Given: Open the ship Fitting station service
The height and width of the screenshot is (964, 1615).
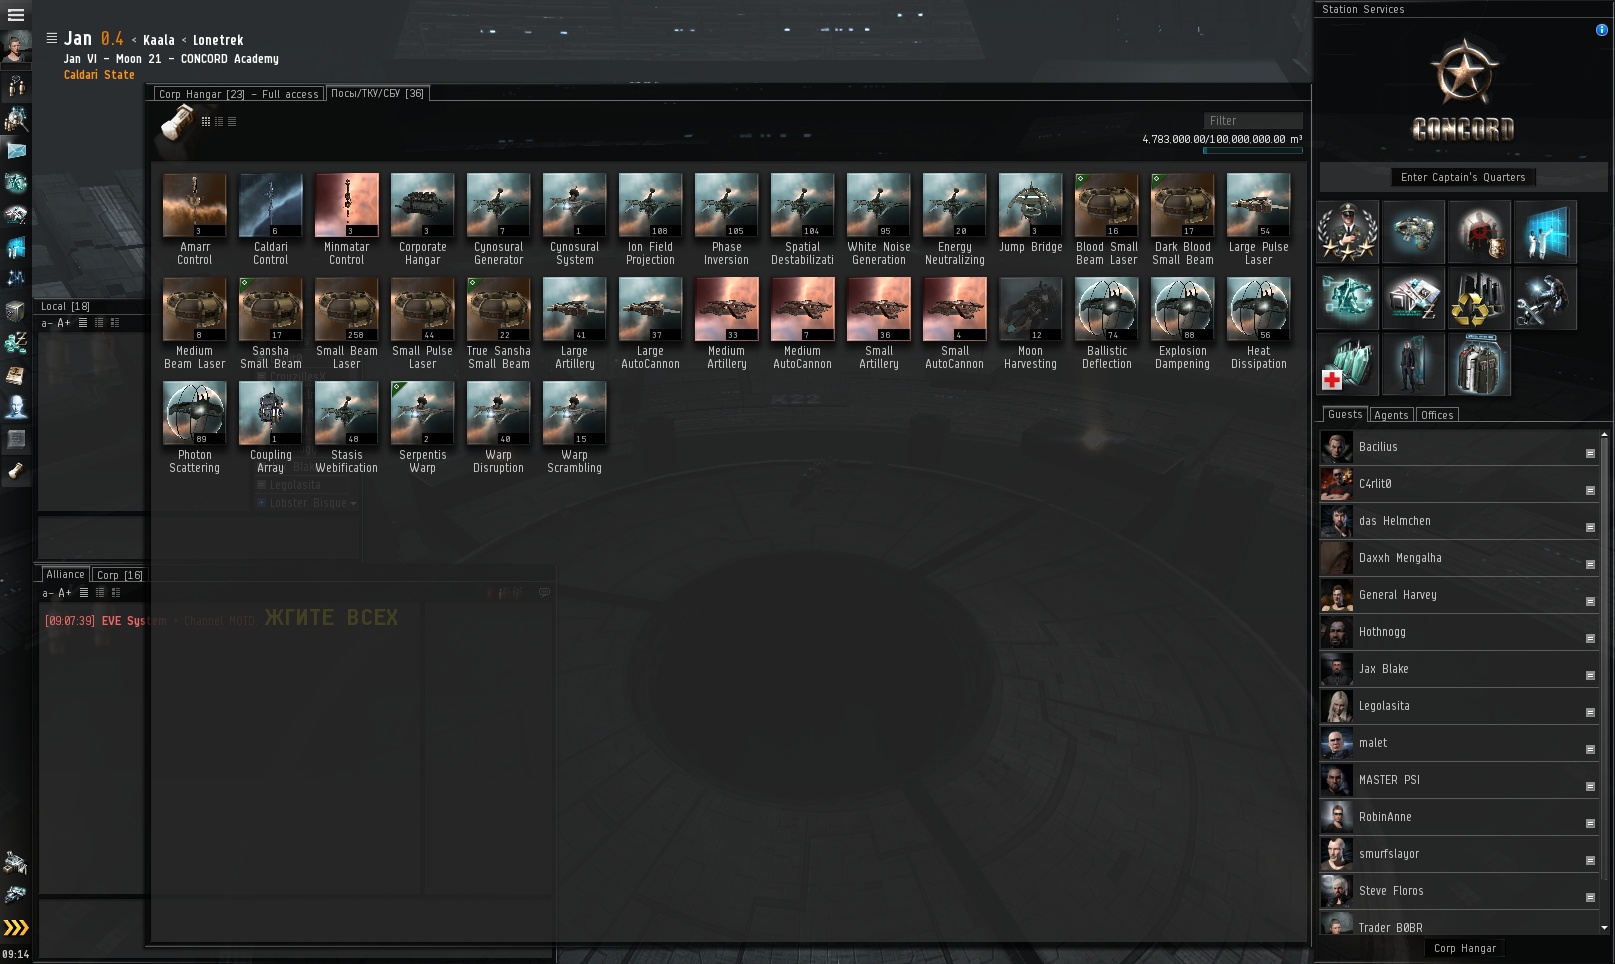Looking at the screenshot, I should (x=1413, y=232).
